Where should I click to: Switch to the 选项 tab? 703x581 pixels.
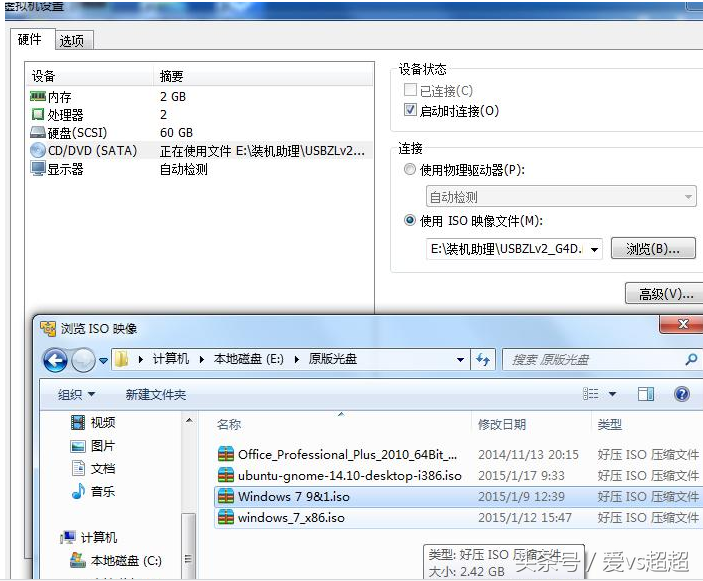72,41
